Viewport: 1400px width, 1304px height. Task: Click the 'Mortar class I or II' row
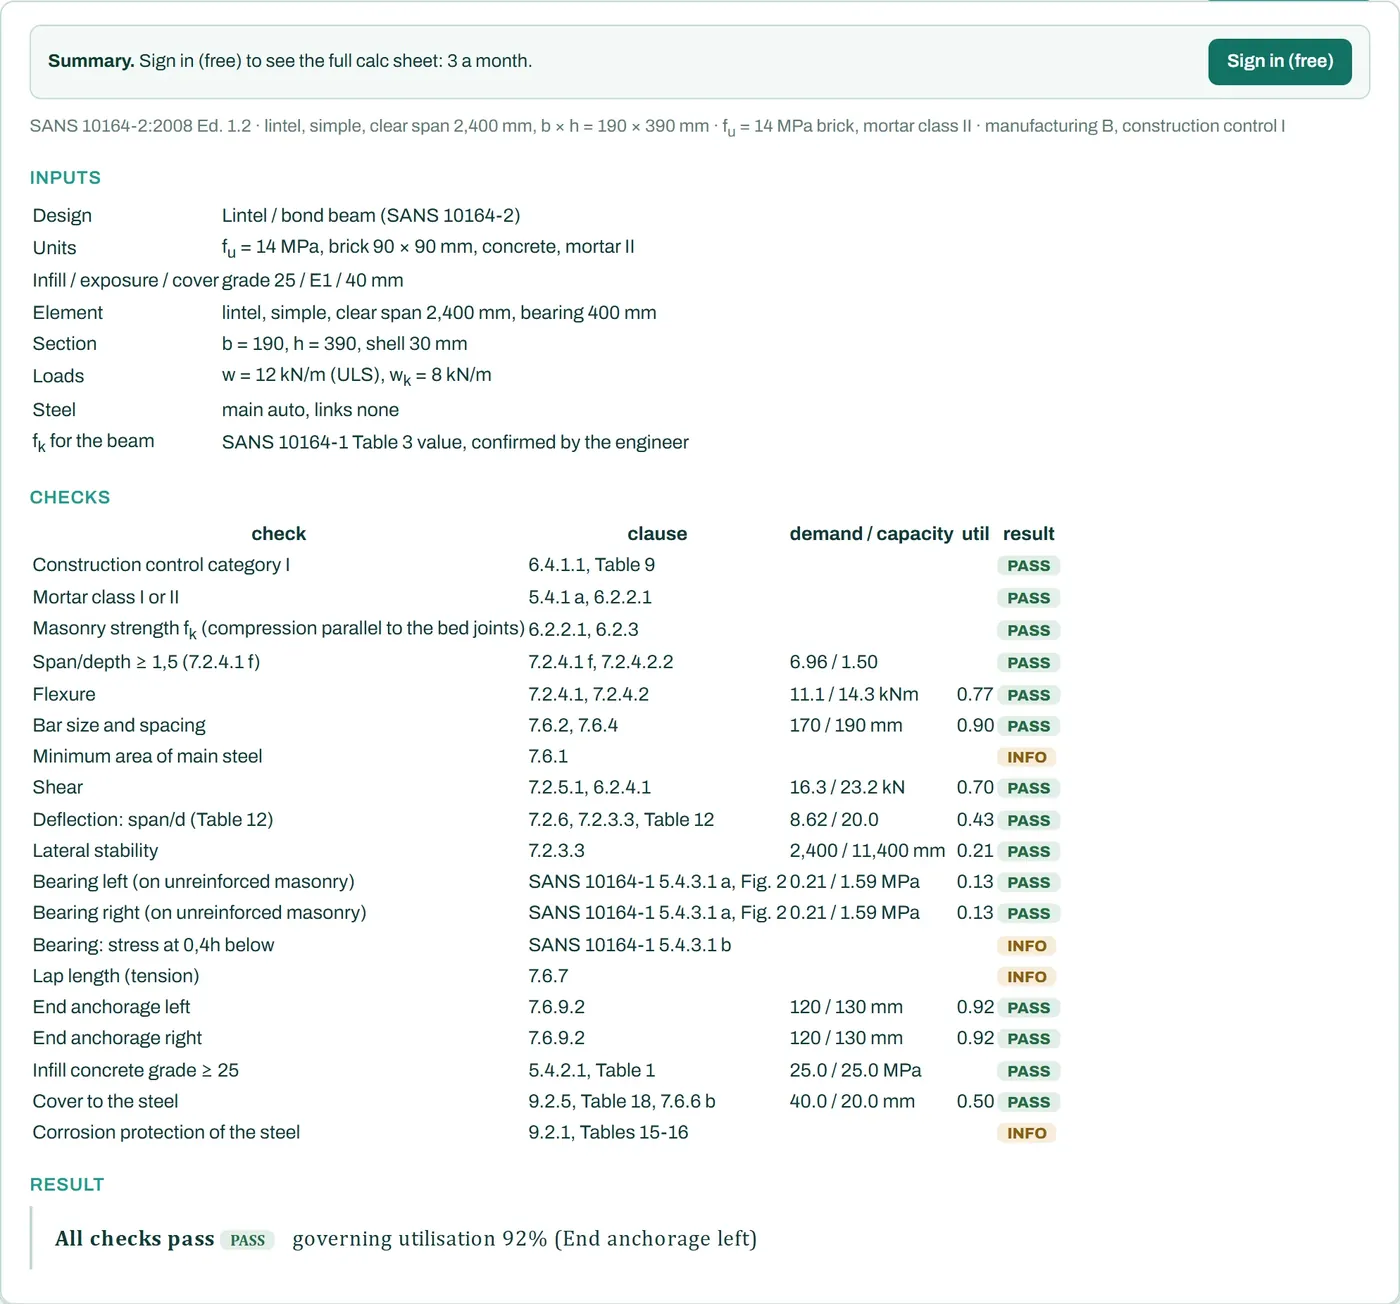pyautogui.click(x=106, y=597)
